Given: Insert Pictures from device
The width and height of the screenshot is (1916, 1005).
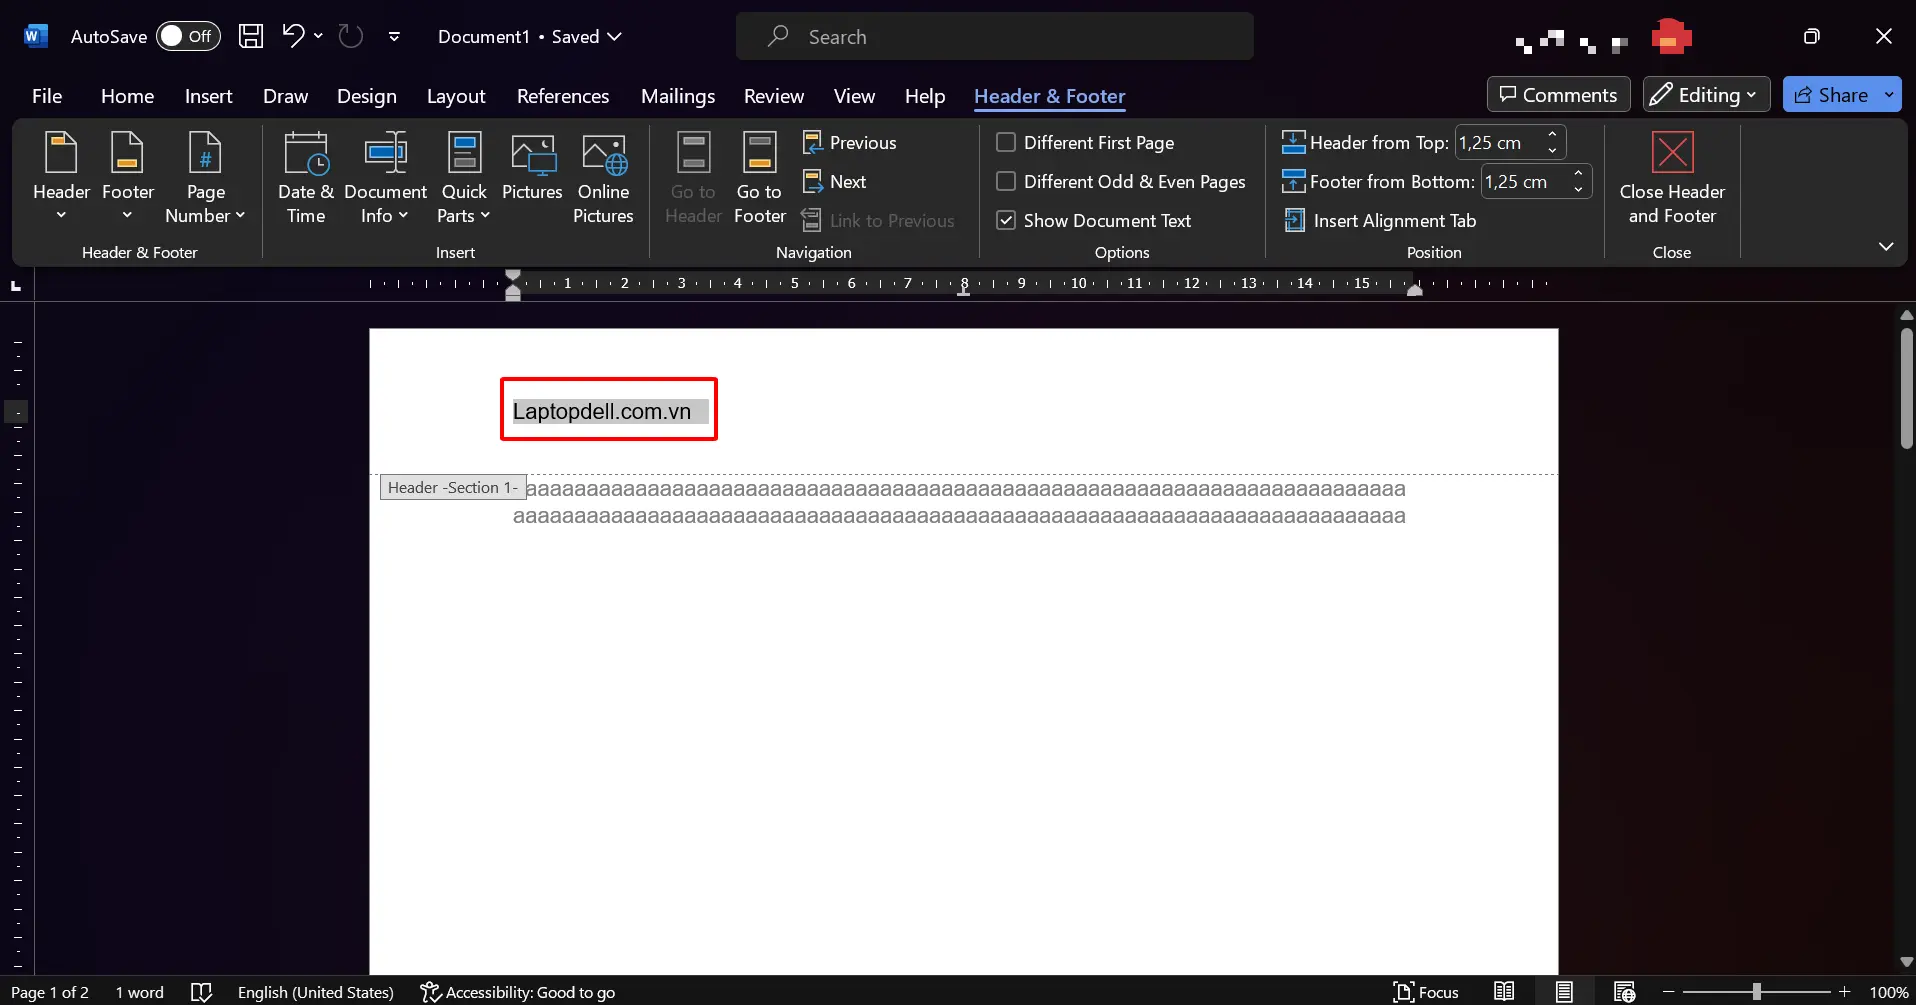Looking at the screenshot, I should [x=532, y=167].
